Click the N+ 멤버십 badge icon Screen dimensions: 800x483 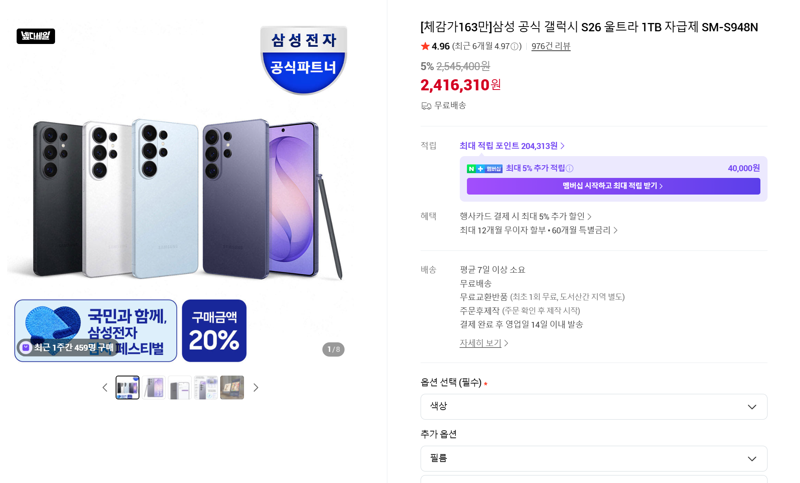485,168
